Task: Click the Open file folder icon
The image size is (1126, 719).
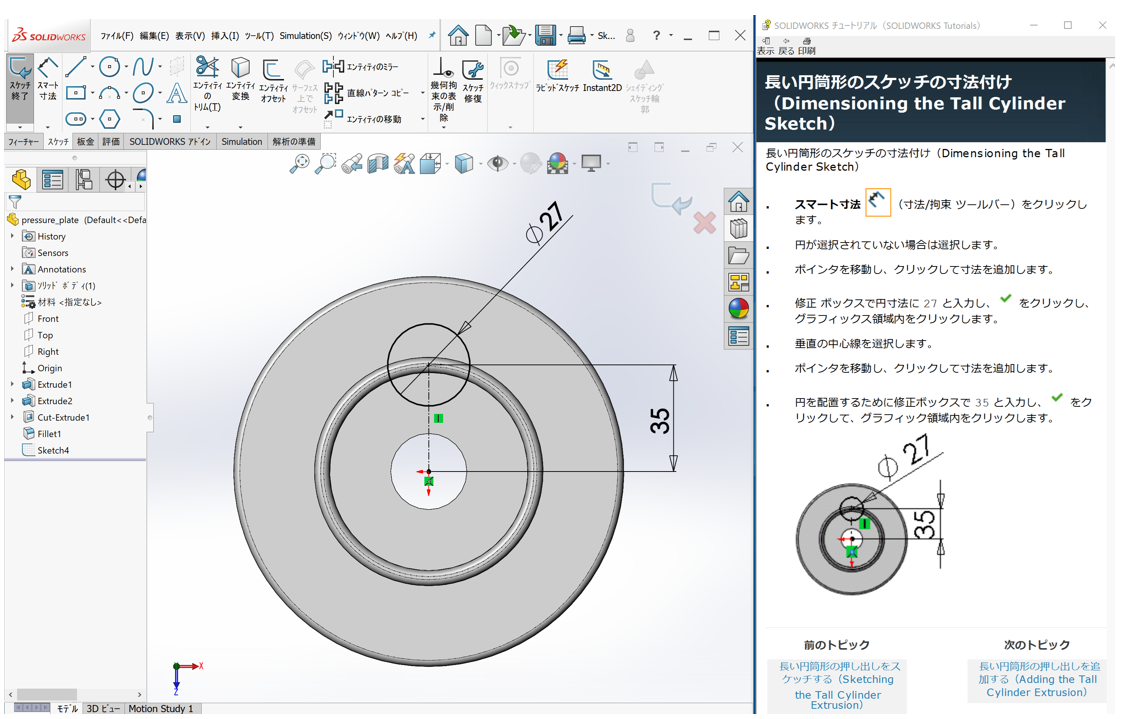Action: tap(513, 34)
